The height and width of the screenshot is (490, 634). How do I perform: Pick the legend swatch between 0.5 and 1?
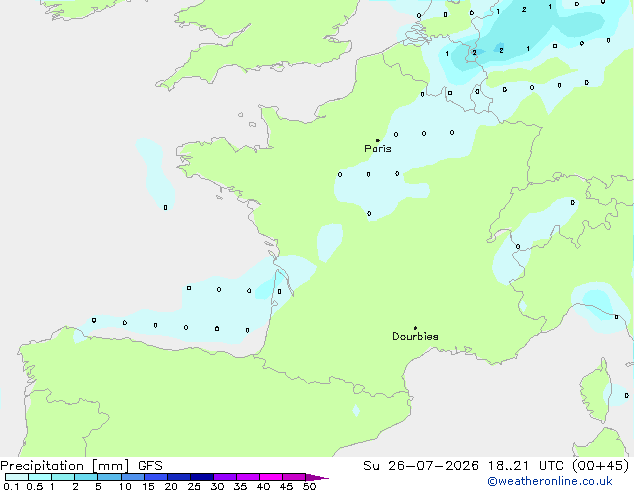coord(40,477)
